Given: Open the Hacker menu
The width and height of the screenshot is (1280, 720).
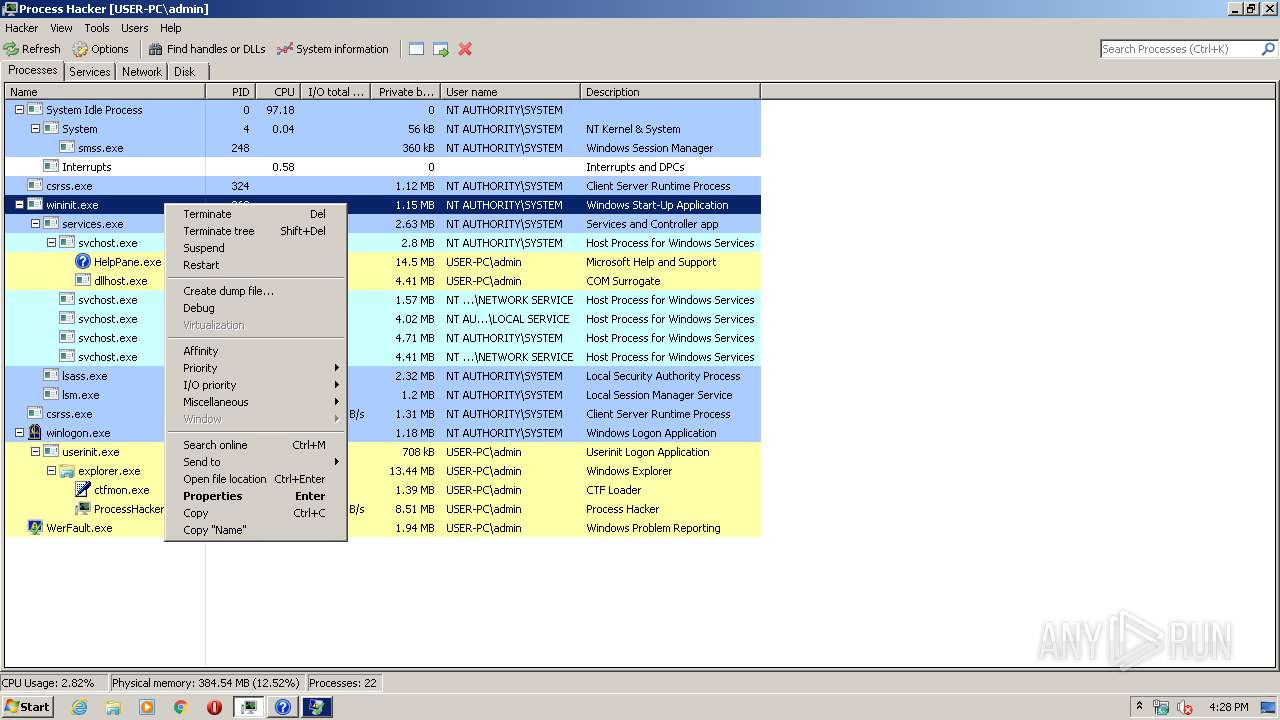Looking at the screenshot, I should click(x=21, y=28).
